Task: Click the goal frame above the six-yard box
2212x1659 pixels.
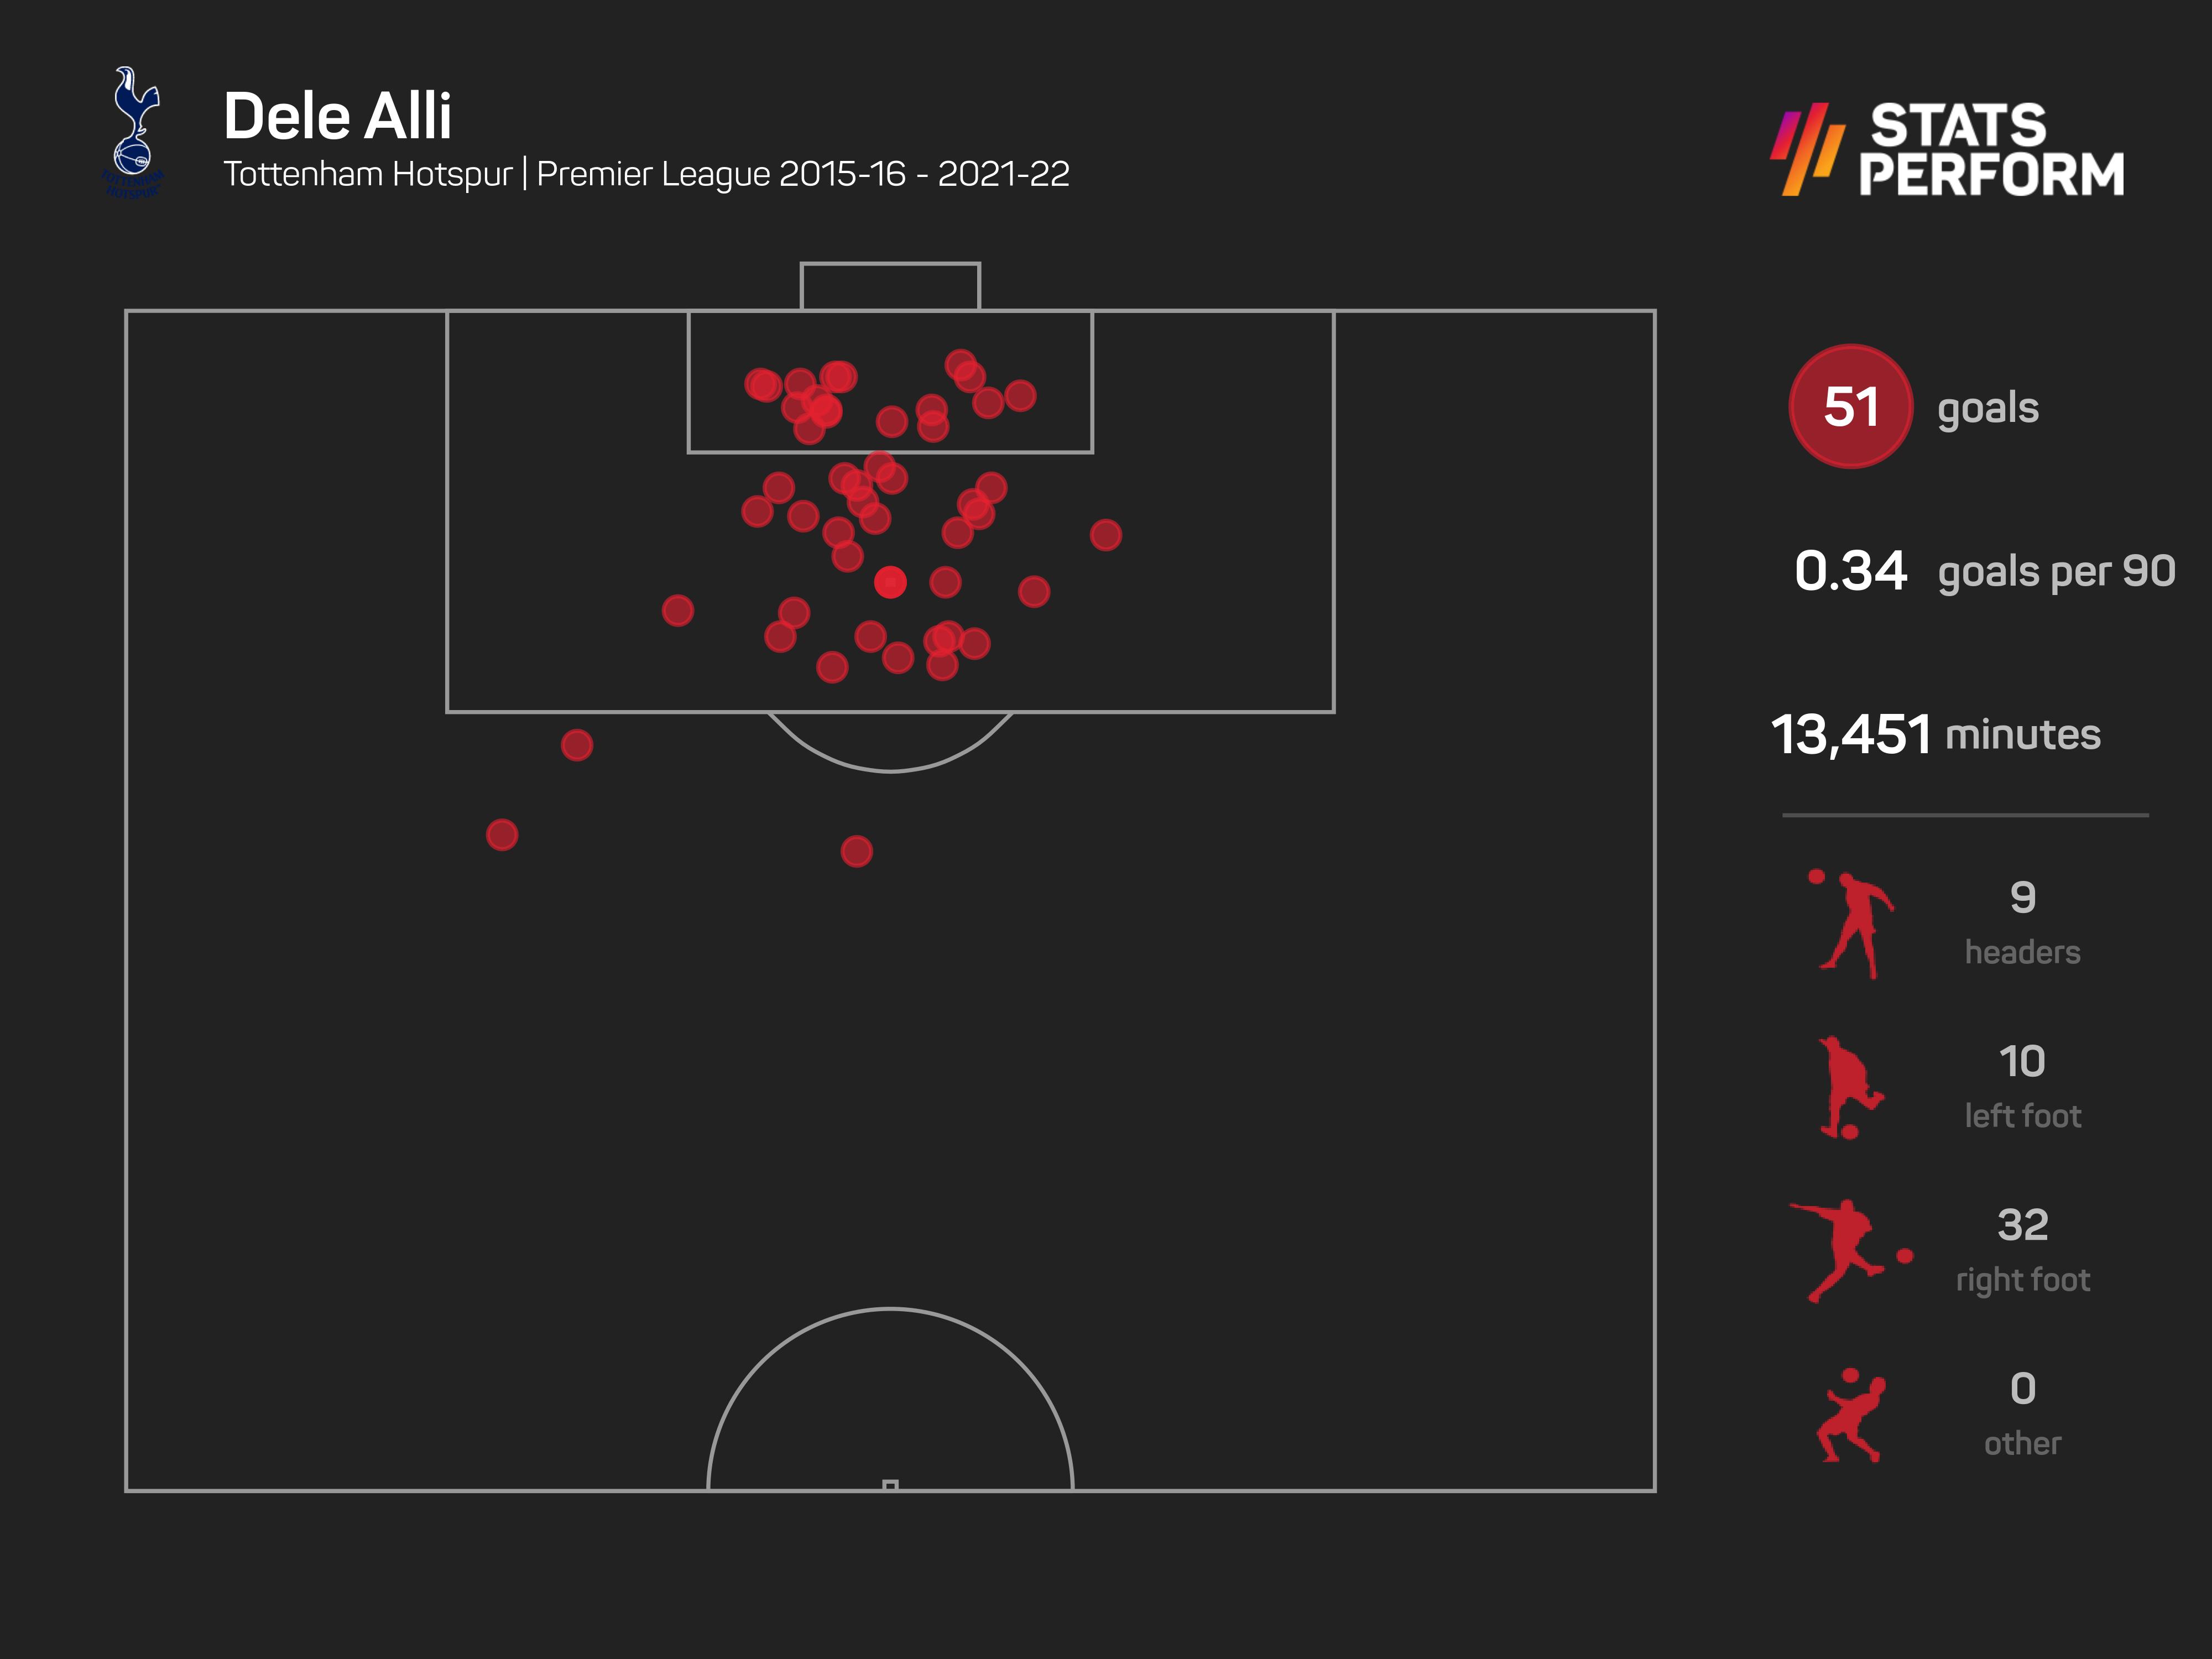Action: tap(890, 287)
